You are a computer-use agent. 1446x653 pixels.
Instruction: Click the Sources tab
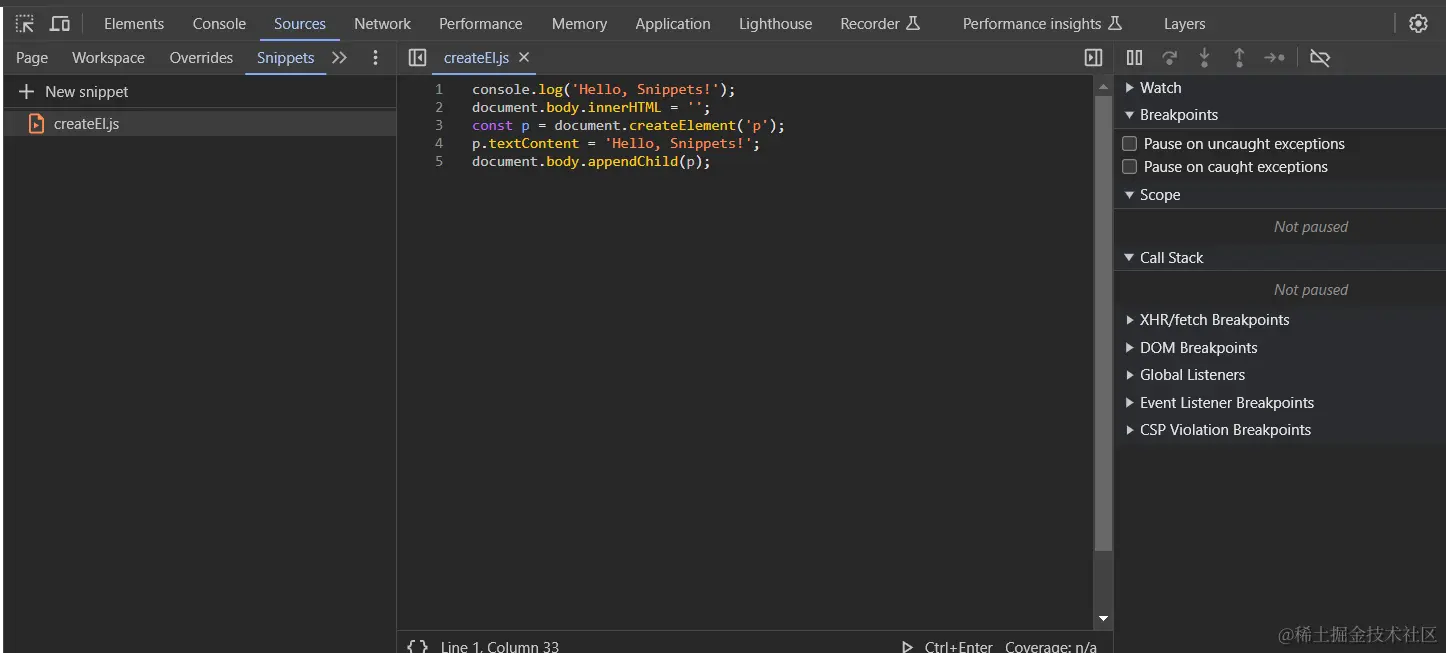pos(300,24)
